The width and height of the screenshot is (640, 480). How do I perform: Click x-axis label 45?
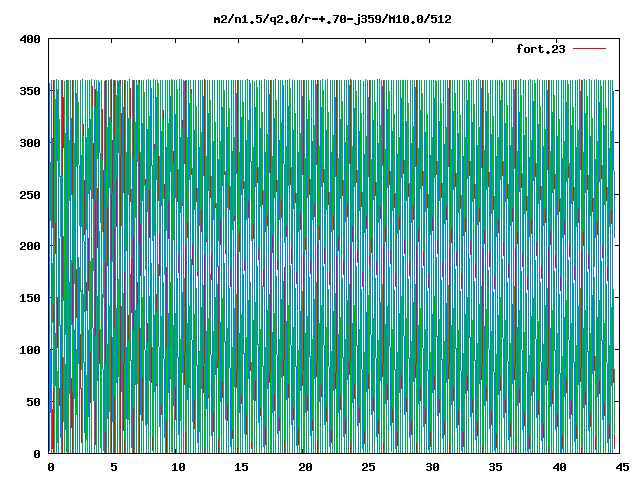(x=622, y=467)
